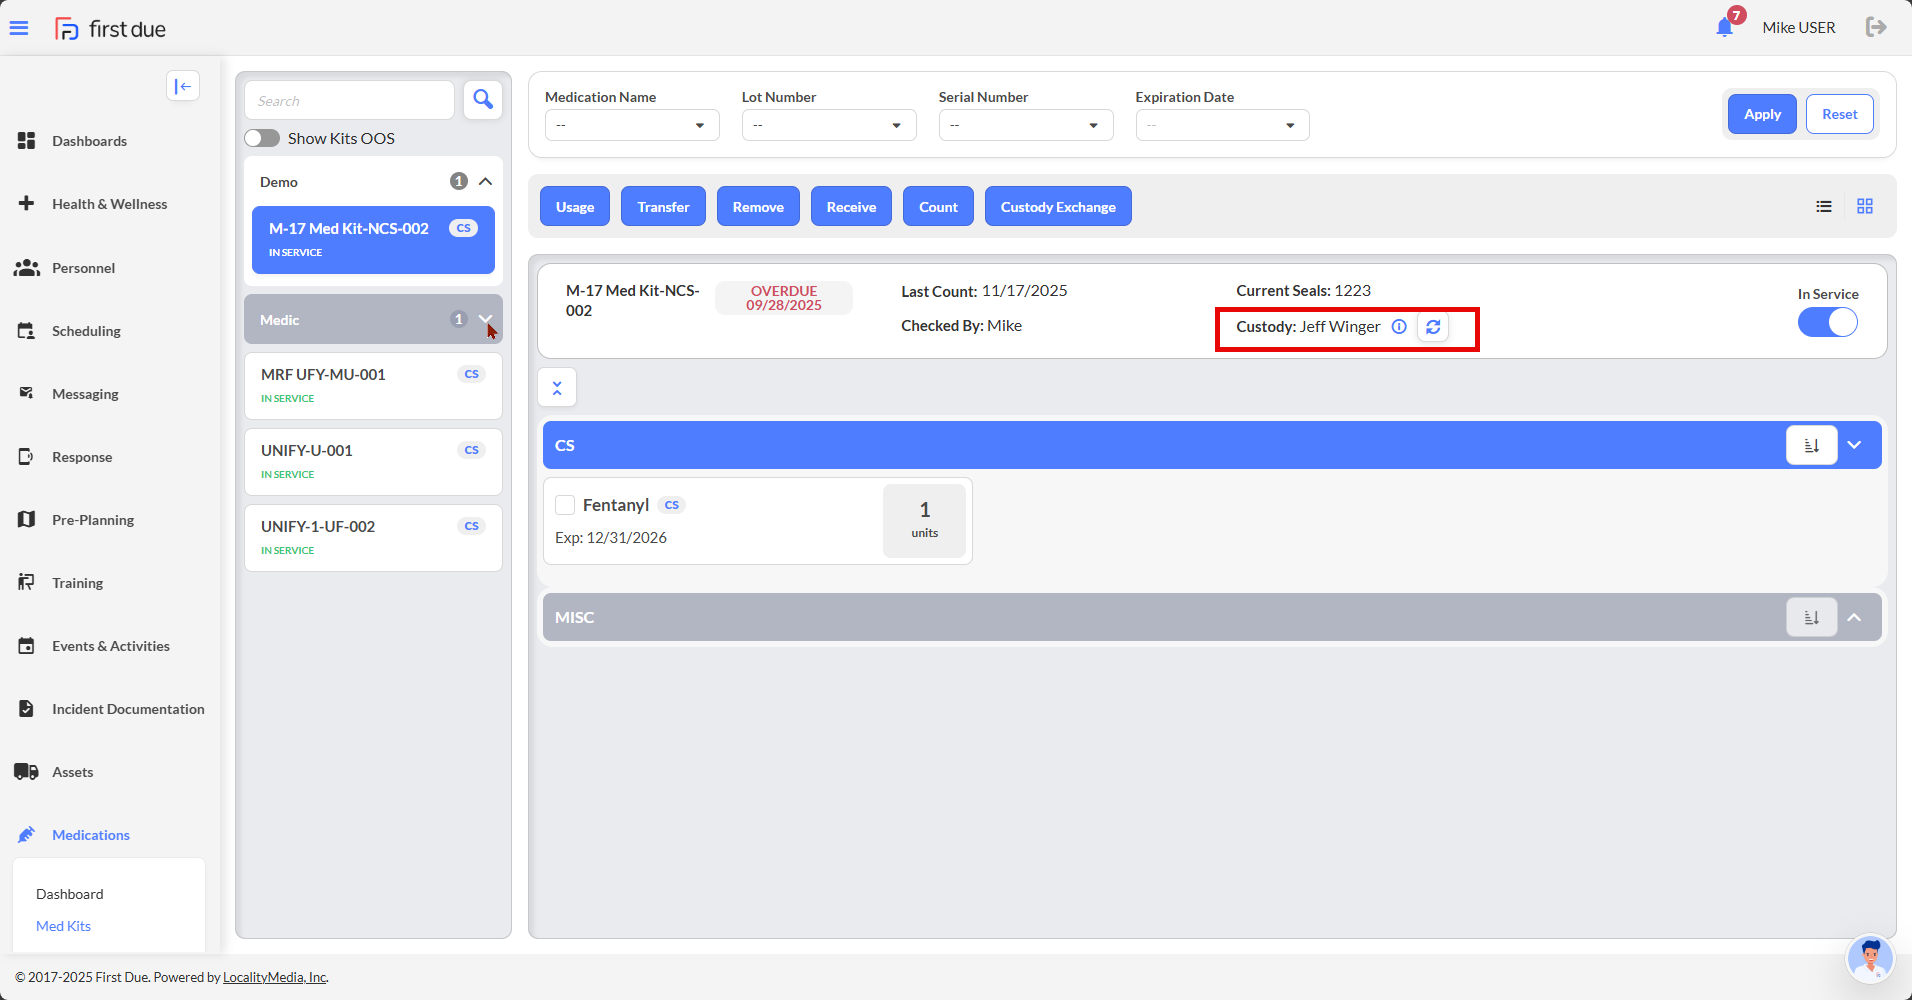Click the logout icon beside Mike USER
Viewport: 1912px width, 1000px height.
(1876, 27)
